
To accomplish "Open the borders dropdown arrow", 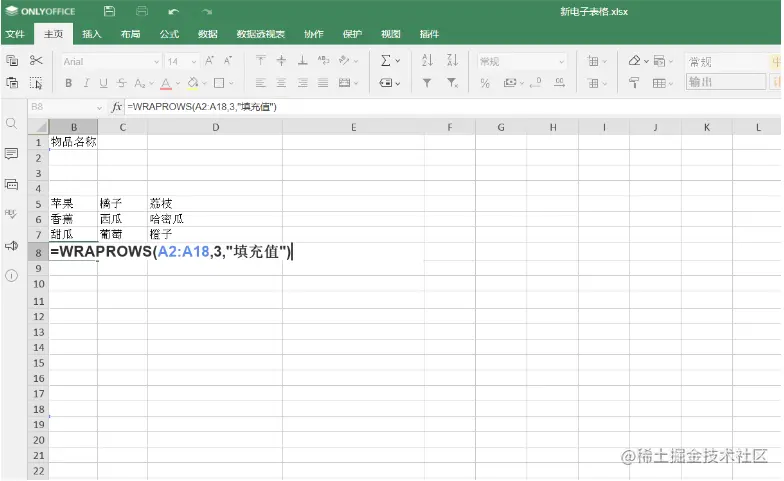I will pos(231,84).
